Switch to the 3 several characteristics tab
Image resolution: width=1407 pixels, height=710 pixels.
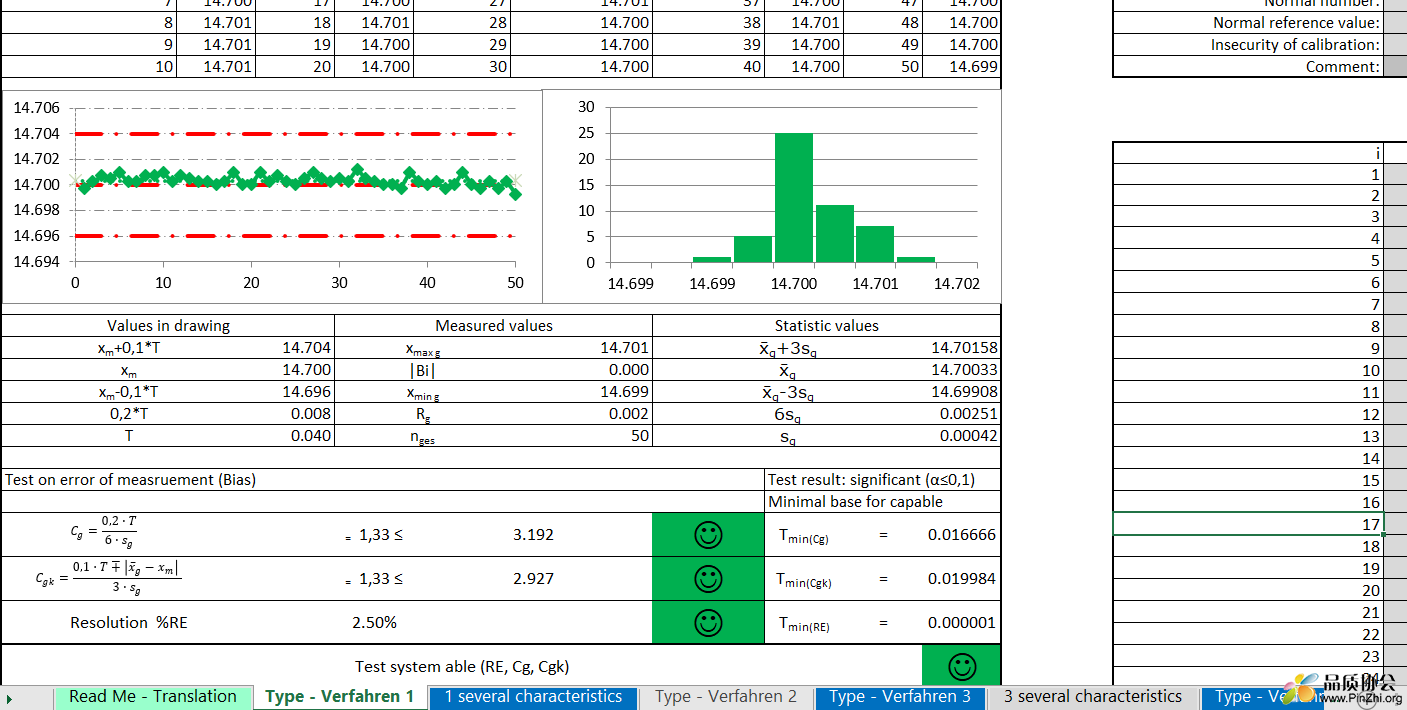click(1093, 697)
